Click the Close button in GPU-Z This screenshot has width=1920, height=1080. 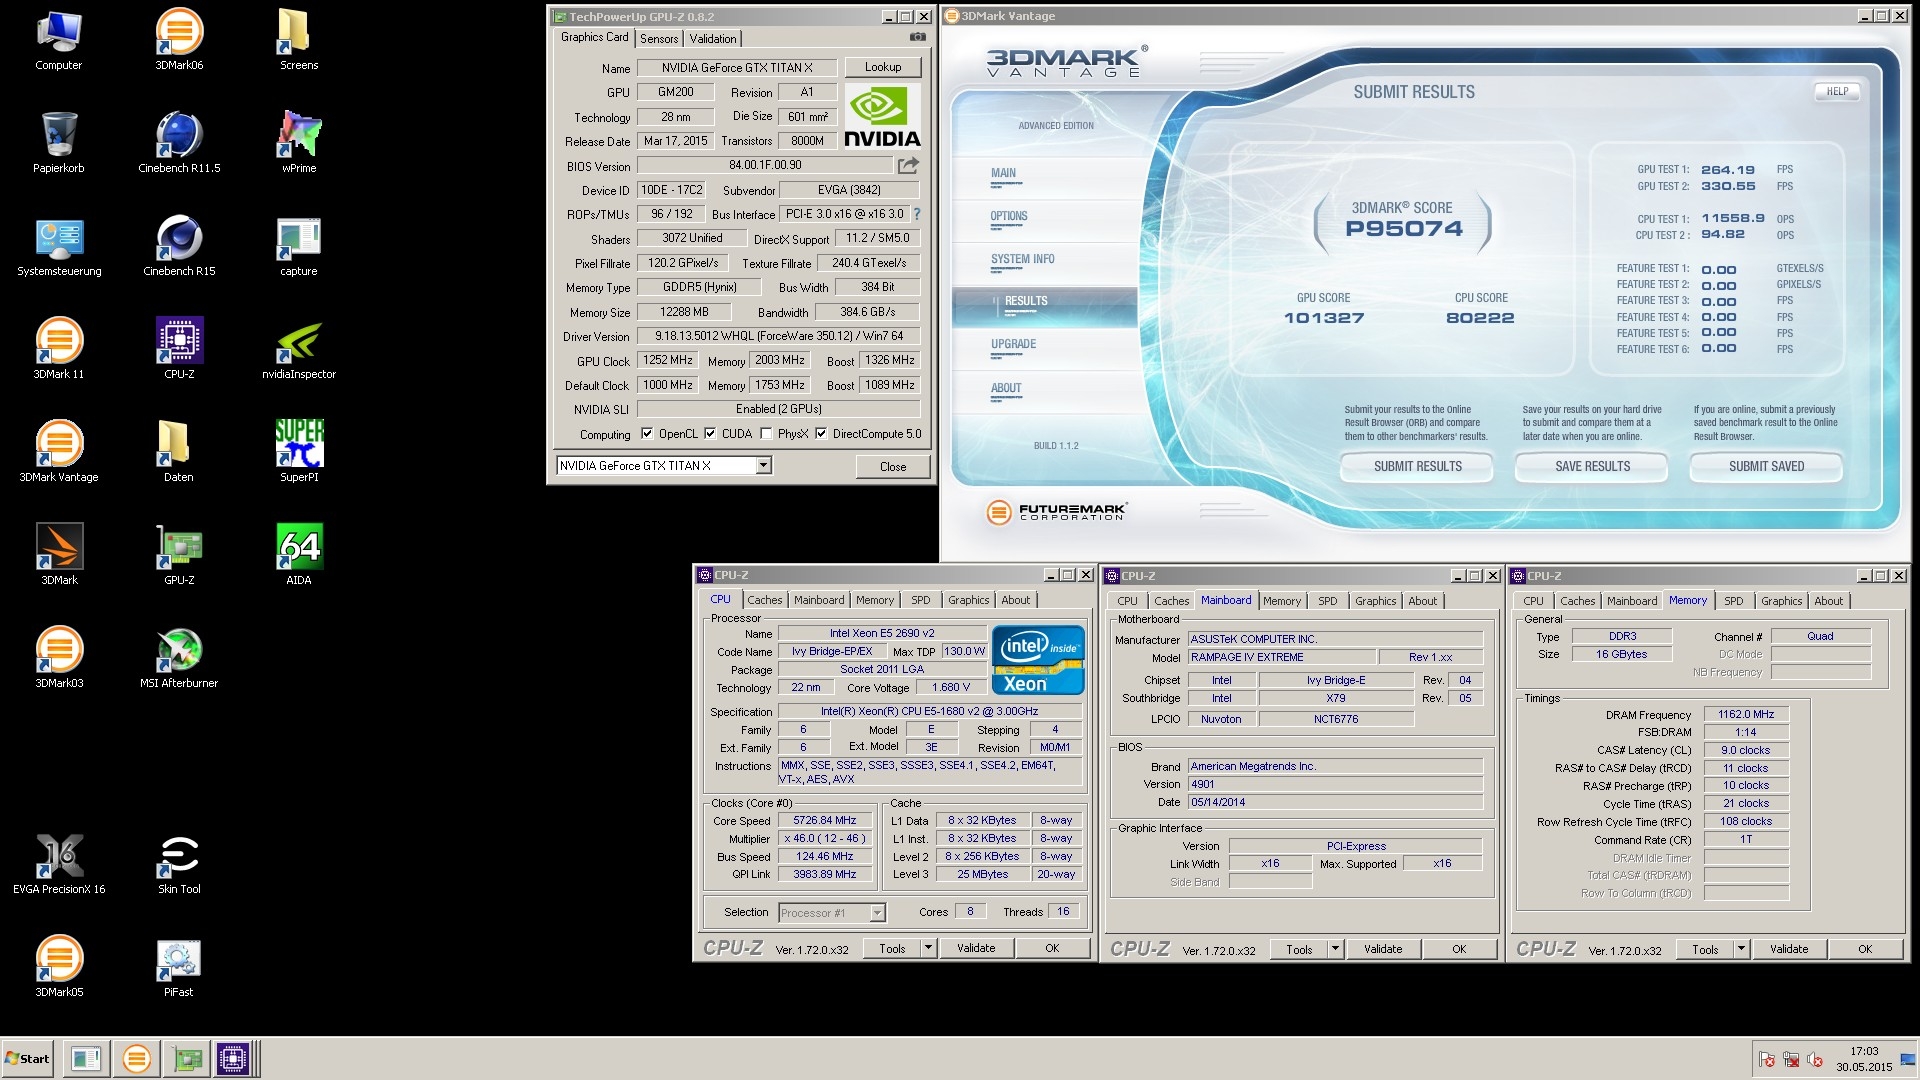tap(893, 467)
